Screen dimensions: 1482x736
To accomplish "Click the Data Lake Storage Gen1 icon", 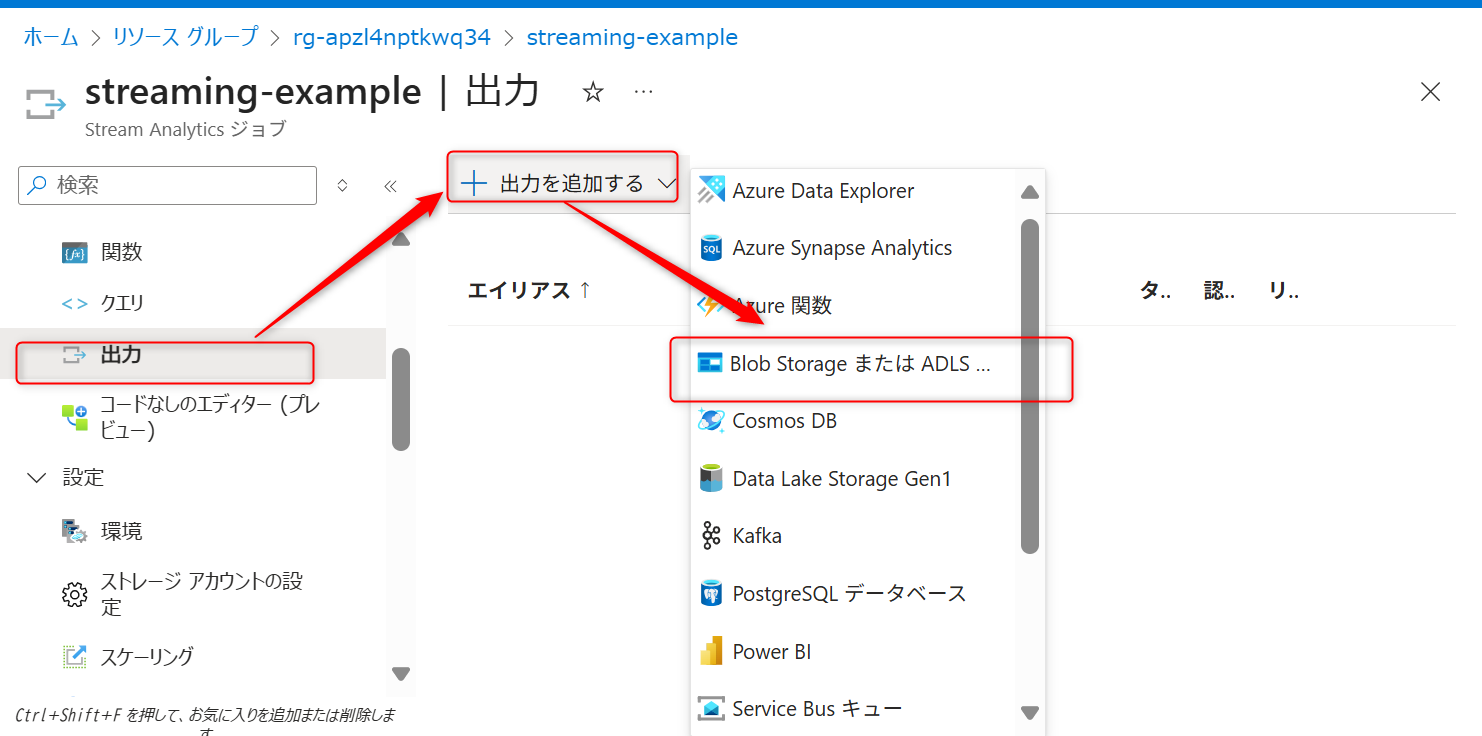I will (711, 479).
